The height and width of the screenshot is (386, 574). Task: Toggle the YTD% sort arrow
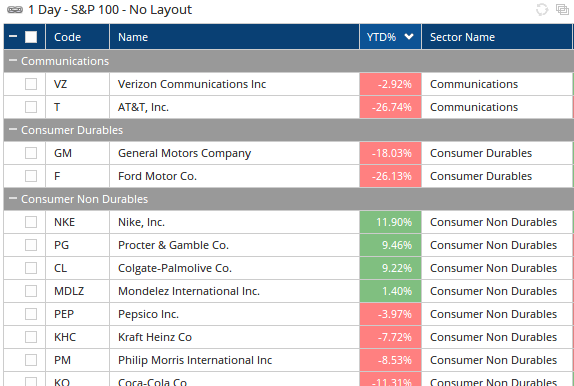coord(409,37)
